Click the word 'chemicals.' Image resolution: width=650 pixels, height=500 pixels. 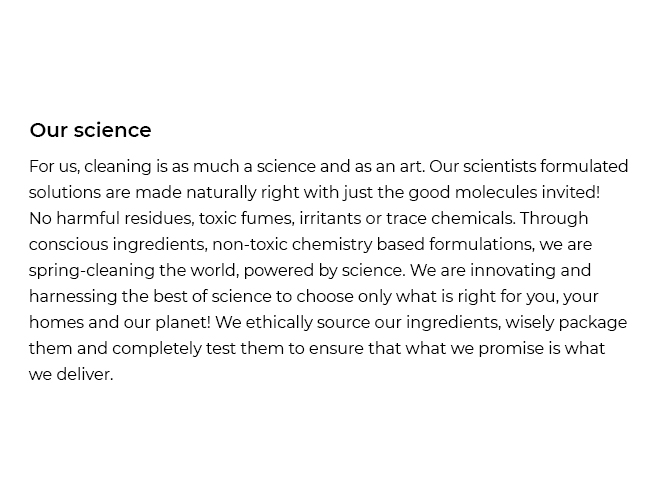pyautogui.click(x=473, y=218)
